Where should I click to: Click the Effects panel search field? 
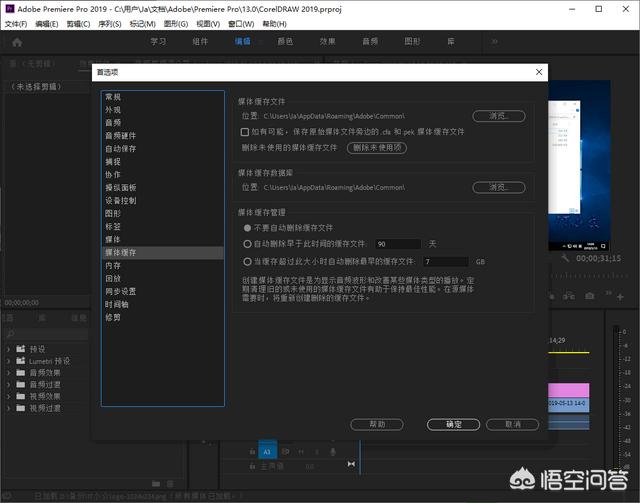47,334
